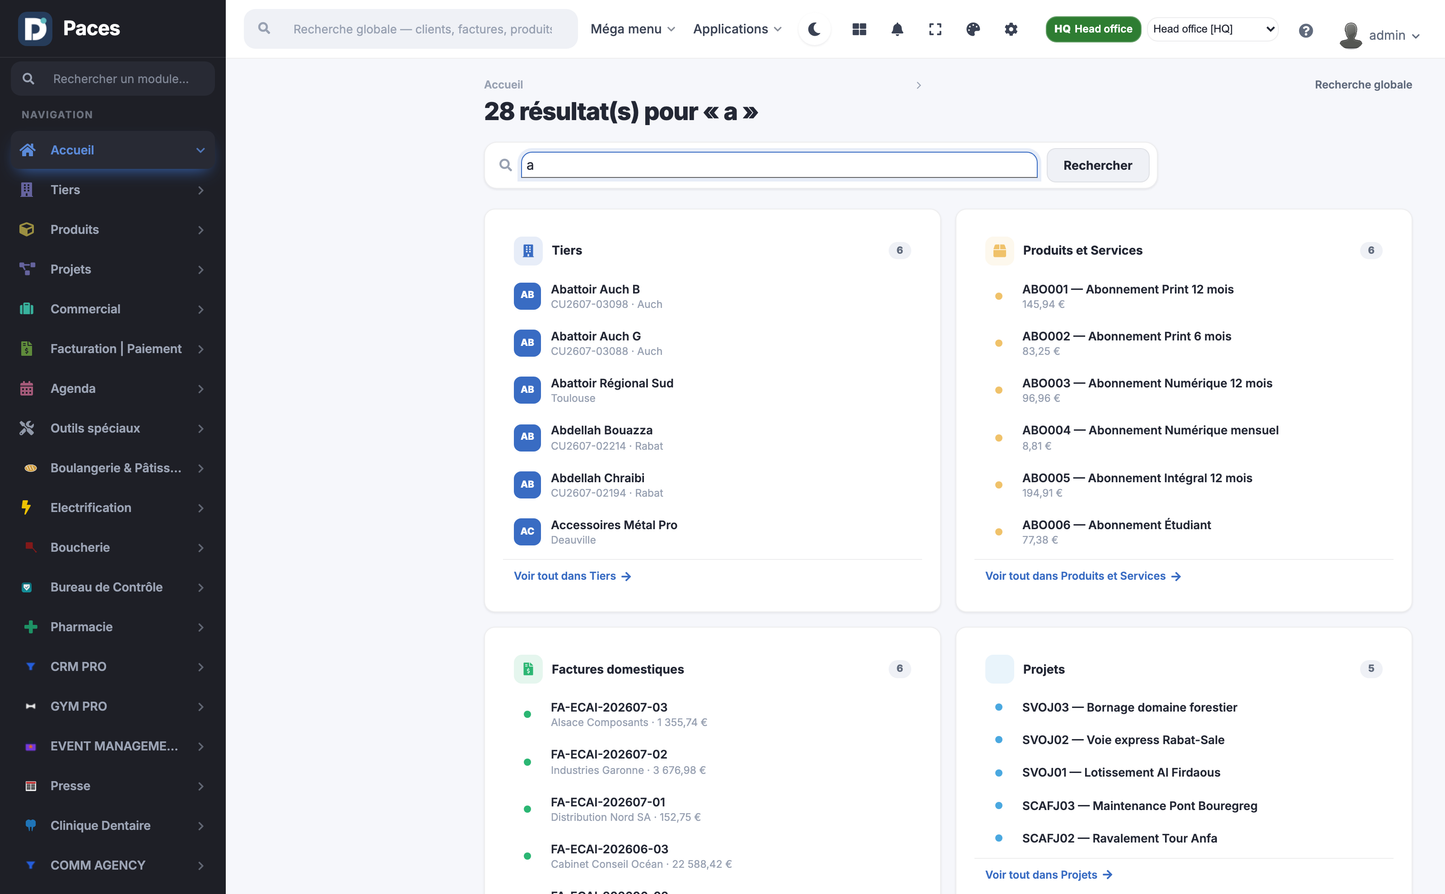Expand the Boucherie sidebar chevron
Viewport: 1445px width, 894px height.
(x=200, y=548)
